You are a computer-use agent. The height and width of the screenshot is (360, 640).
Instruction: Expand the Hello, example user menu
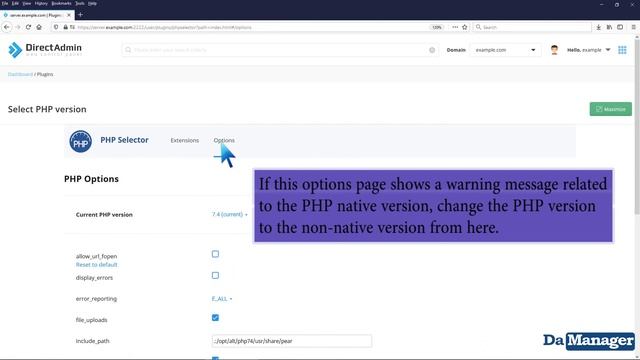[589, 50]
